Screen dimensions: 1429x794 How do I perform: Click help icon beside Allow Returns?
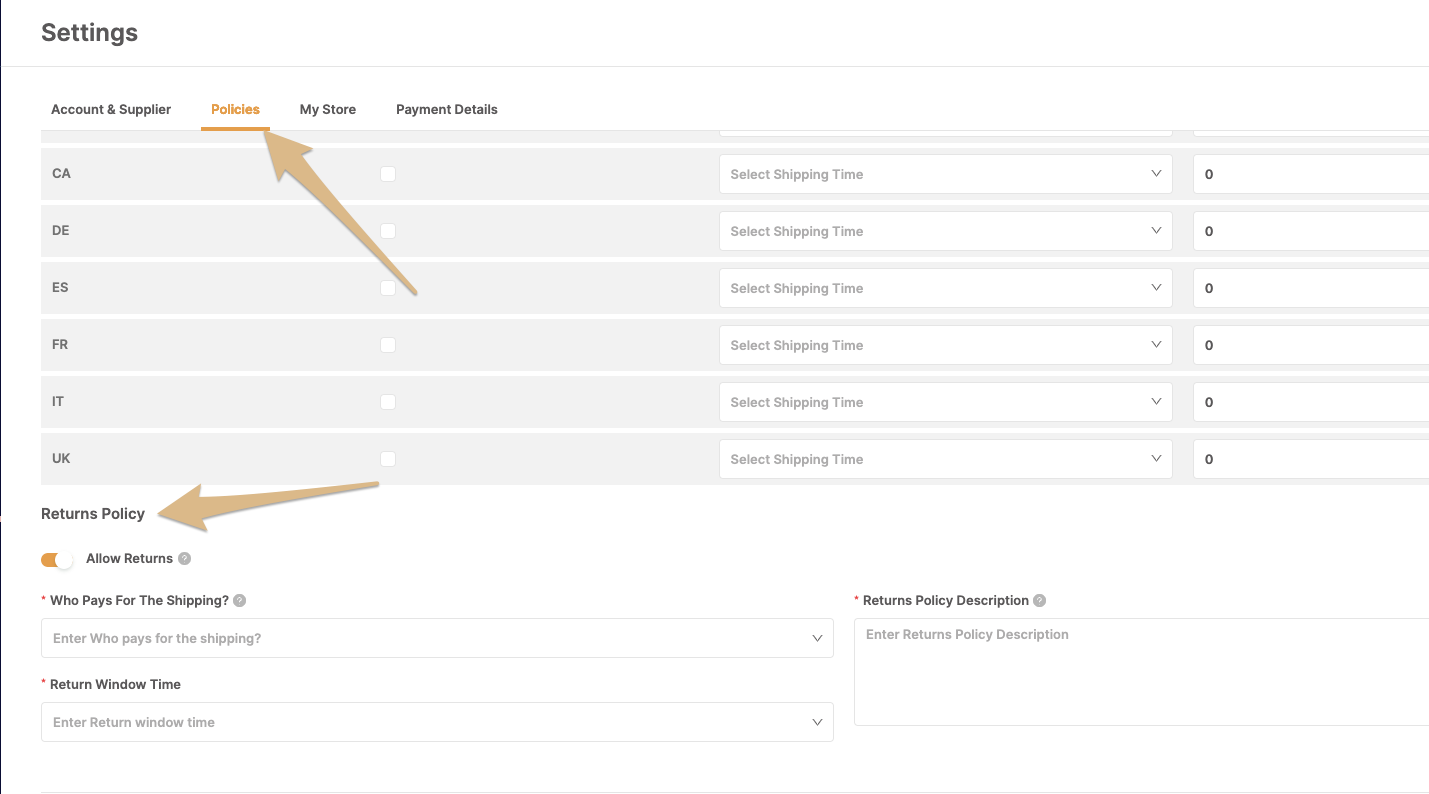pyautogui.click(x=184, y=559)
